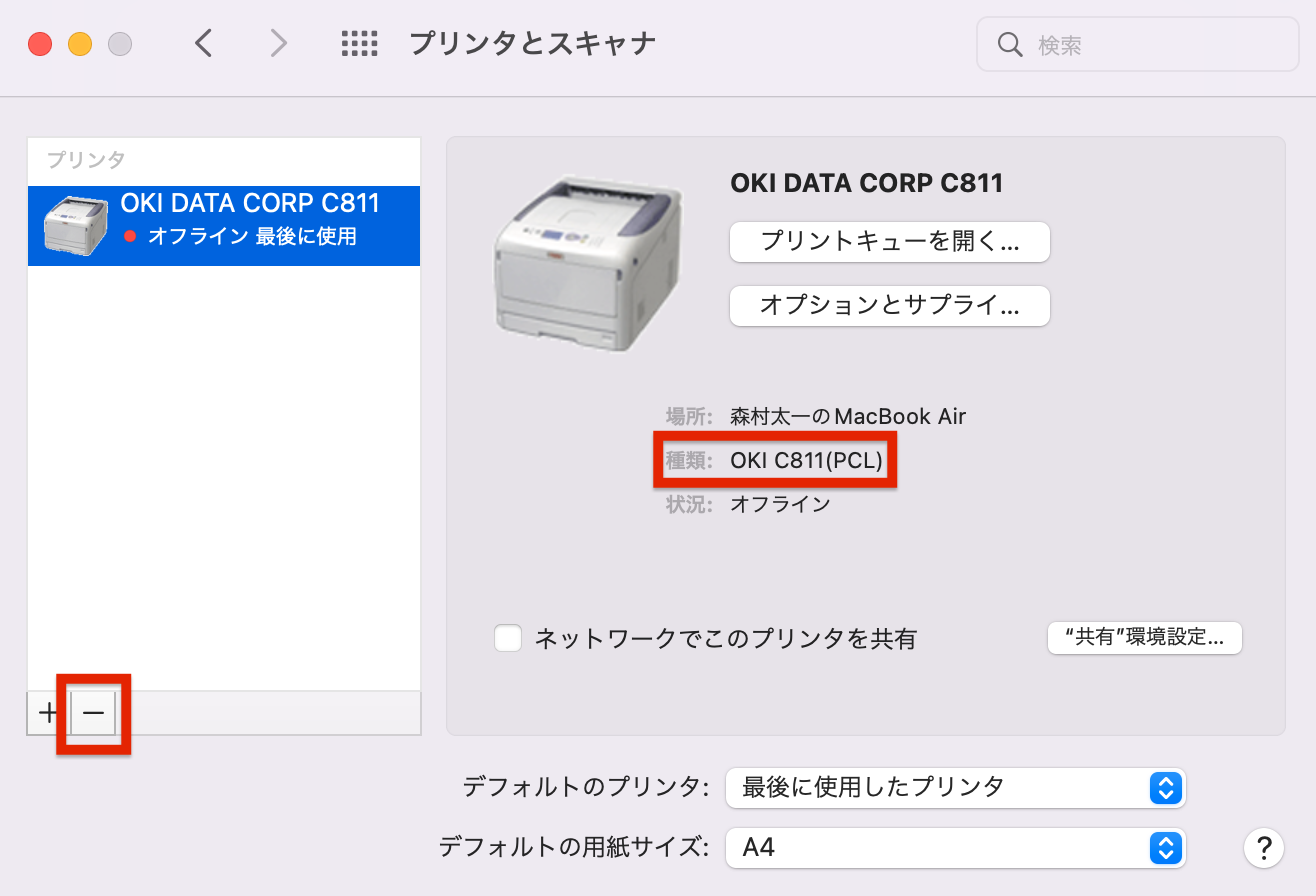Click the forward navigation arrow
Screen dimensions: 1316x896
pyautogui.click(x=279, y=43)
